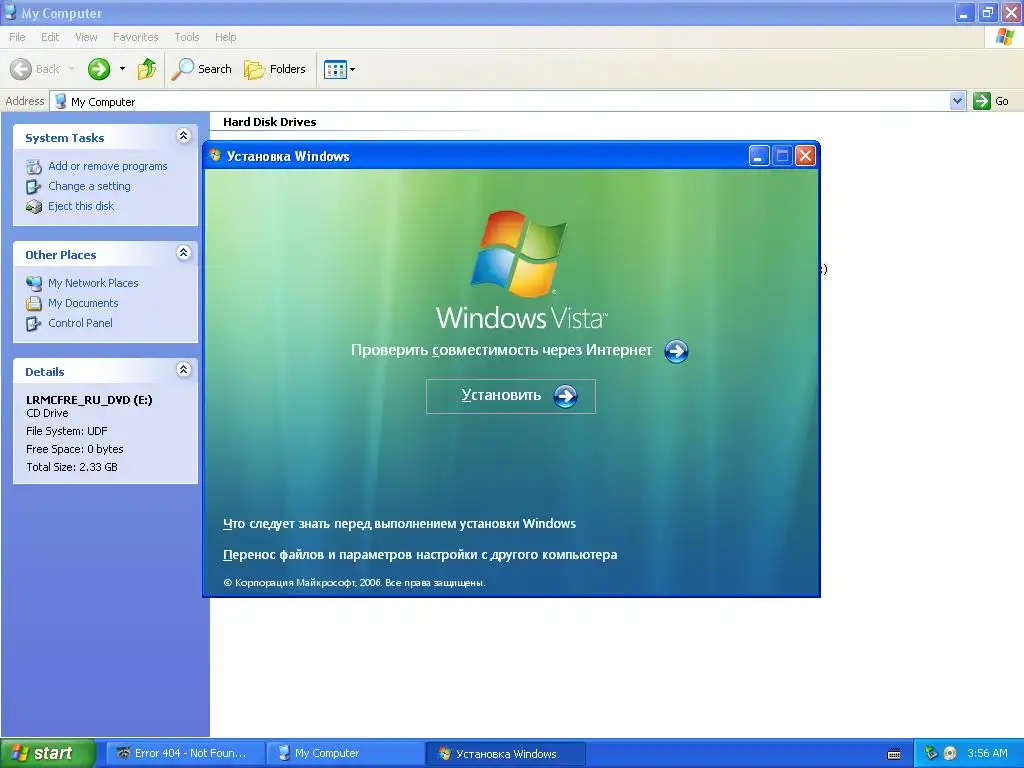The height and width of the screenshot is (768, 1024).
Task: Open the File menu
Action: click(17, 37)
